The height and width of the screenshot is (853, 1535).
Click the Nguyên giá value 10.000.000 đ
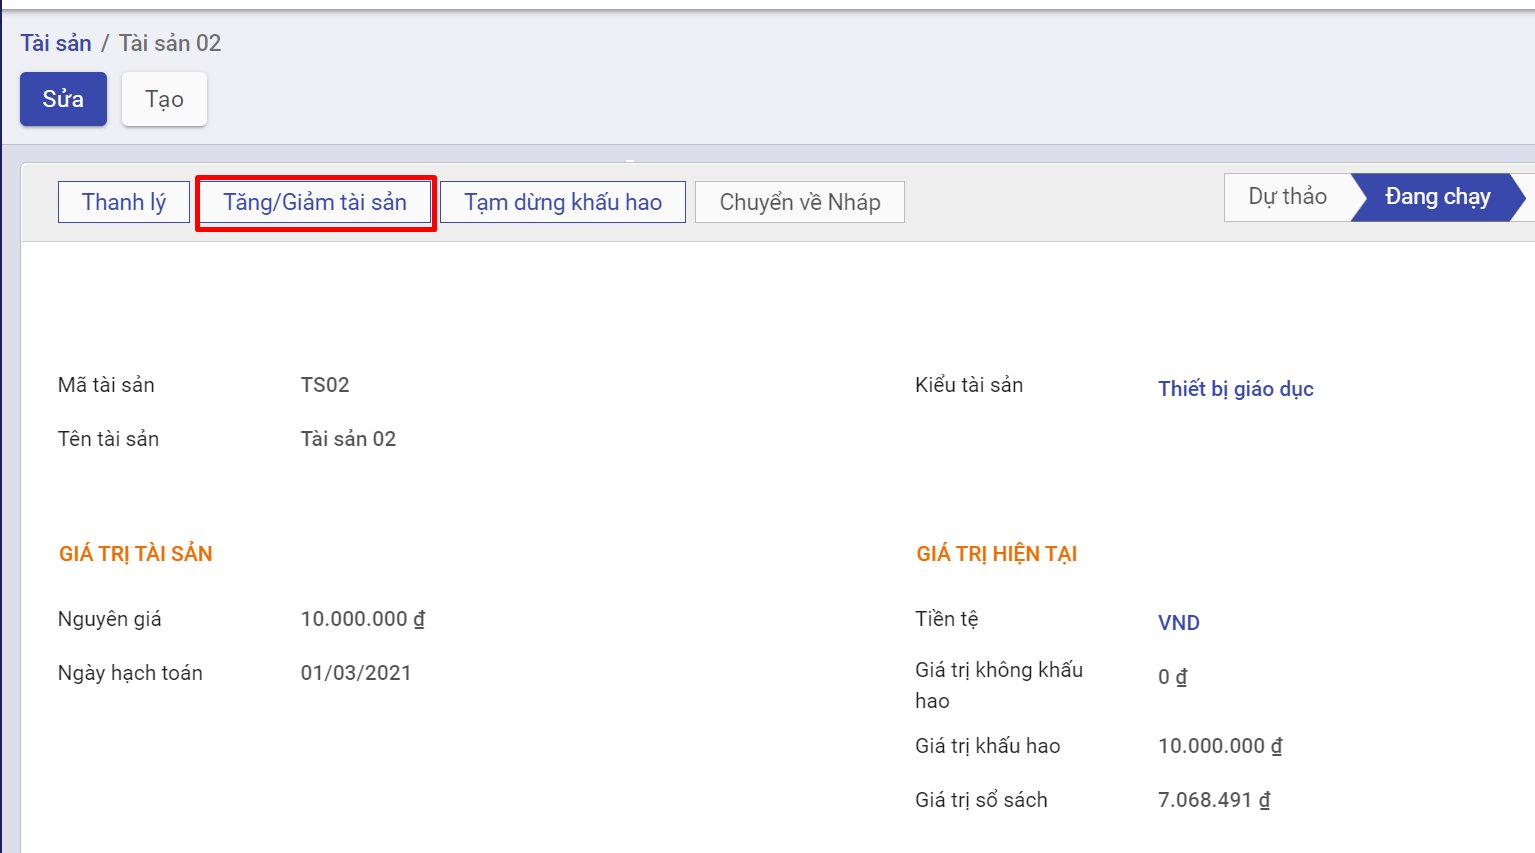point(362,619)
